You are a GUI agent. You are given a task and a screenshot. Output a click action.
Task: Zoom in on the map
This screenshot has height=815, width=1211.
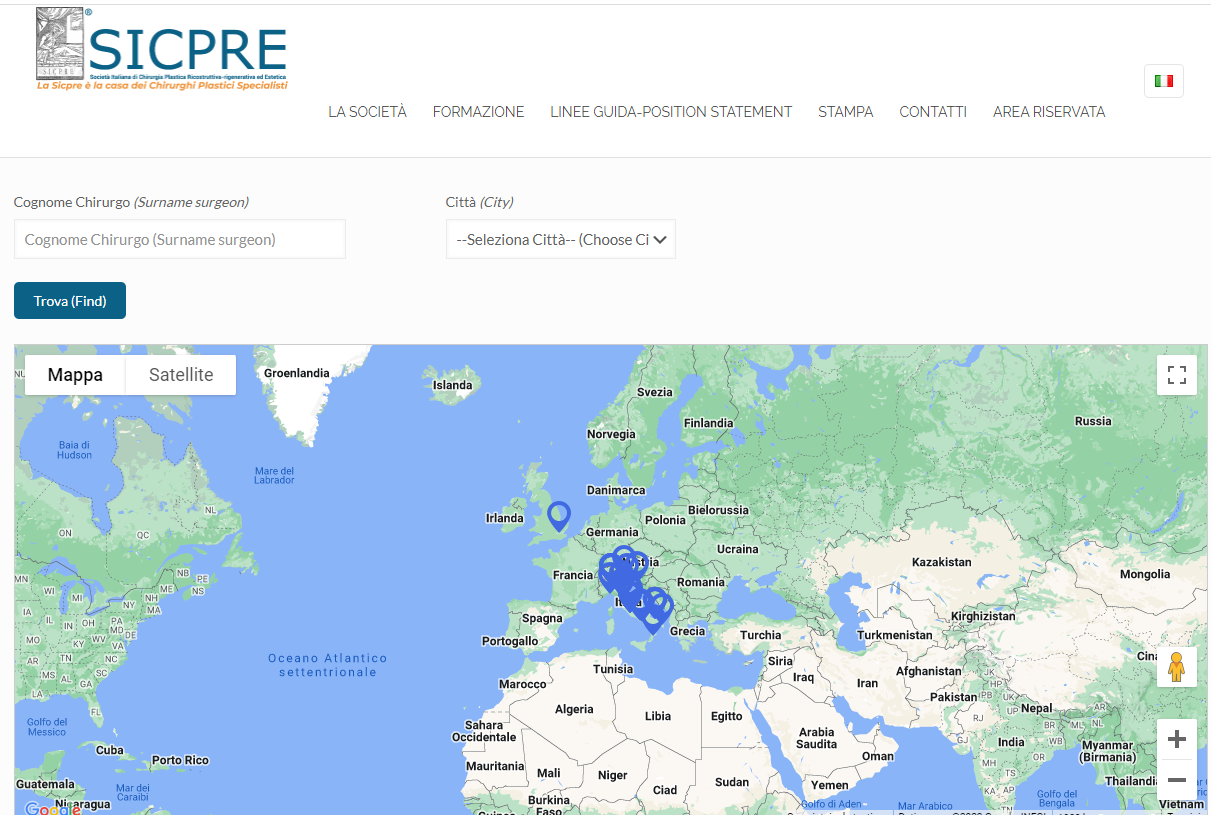point(1176,739)
